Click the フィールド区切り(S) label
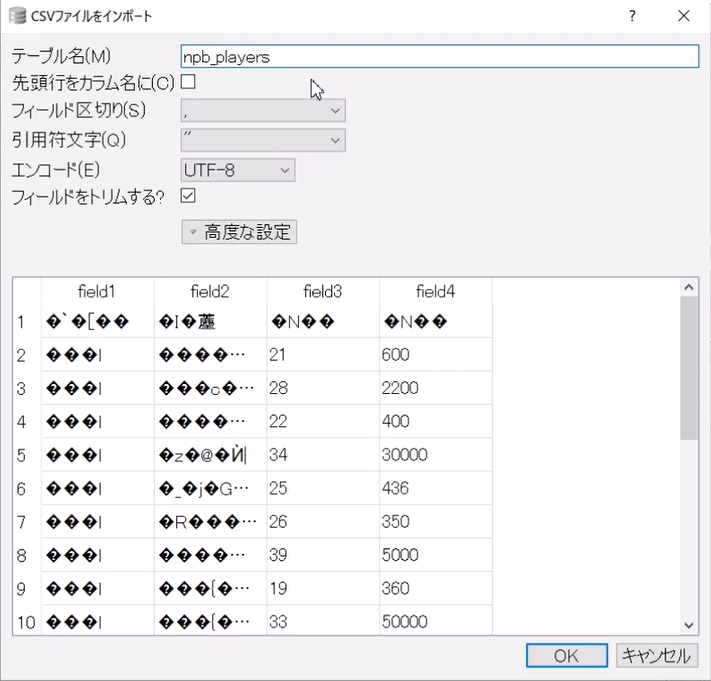Viewport: 711px width, 681px height. coord(79,111)
